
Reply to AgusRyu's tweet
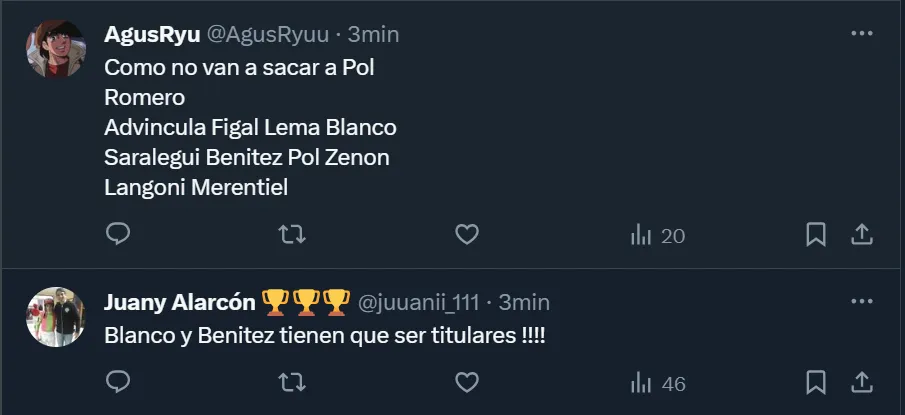[x=118, y=235]
